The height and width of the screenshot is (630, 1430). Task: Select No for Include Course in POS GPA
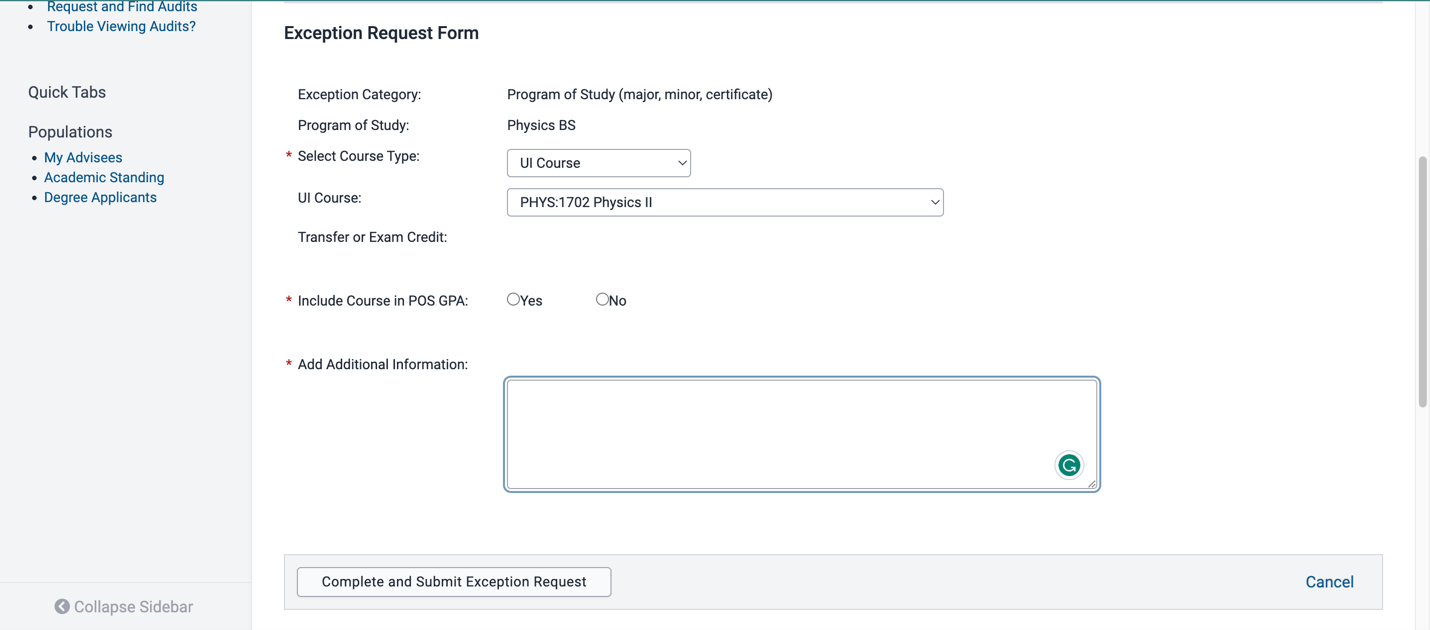pos(602,299)
